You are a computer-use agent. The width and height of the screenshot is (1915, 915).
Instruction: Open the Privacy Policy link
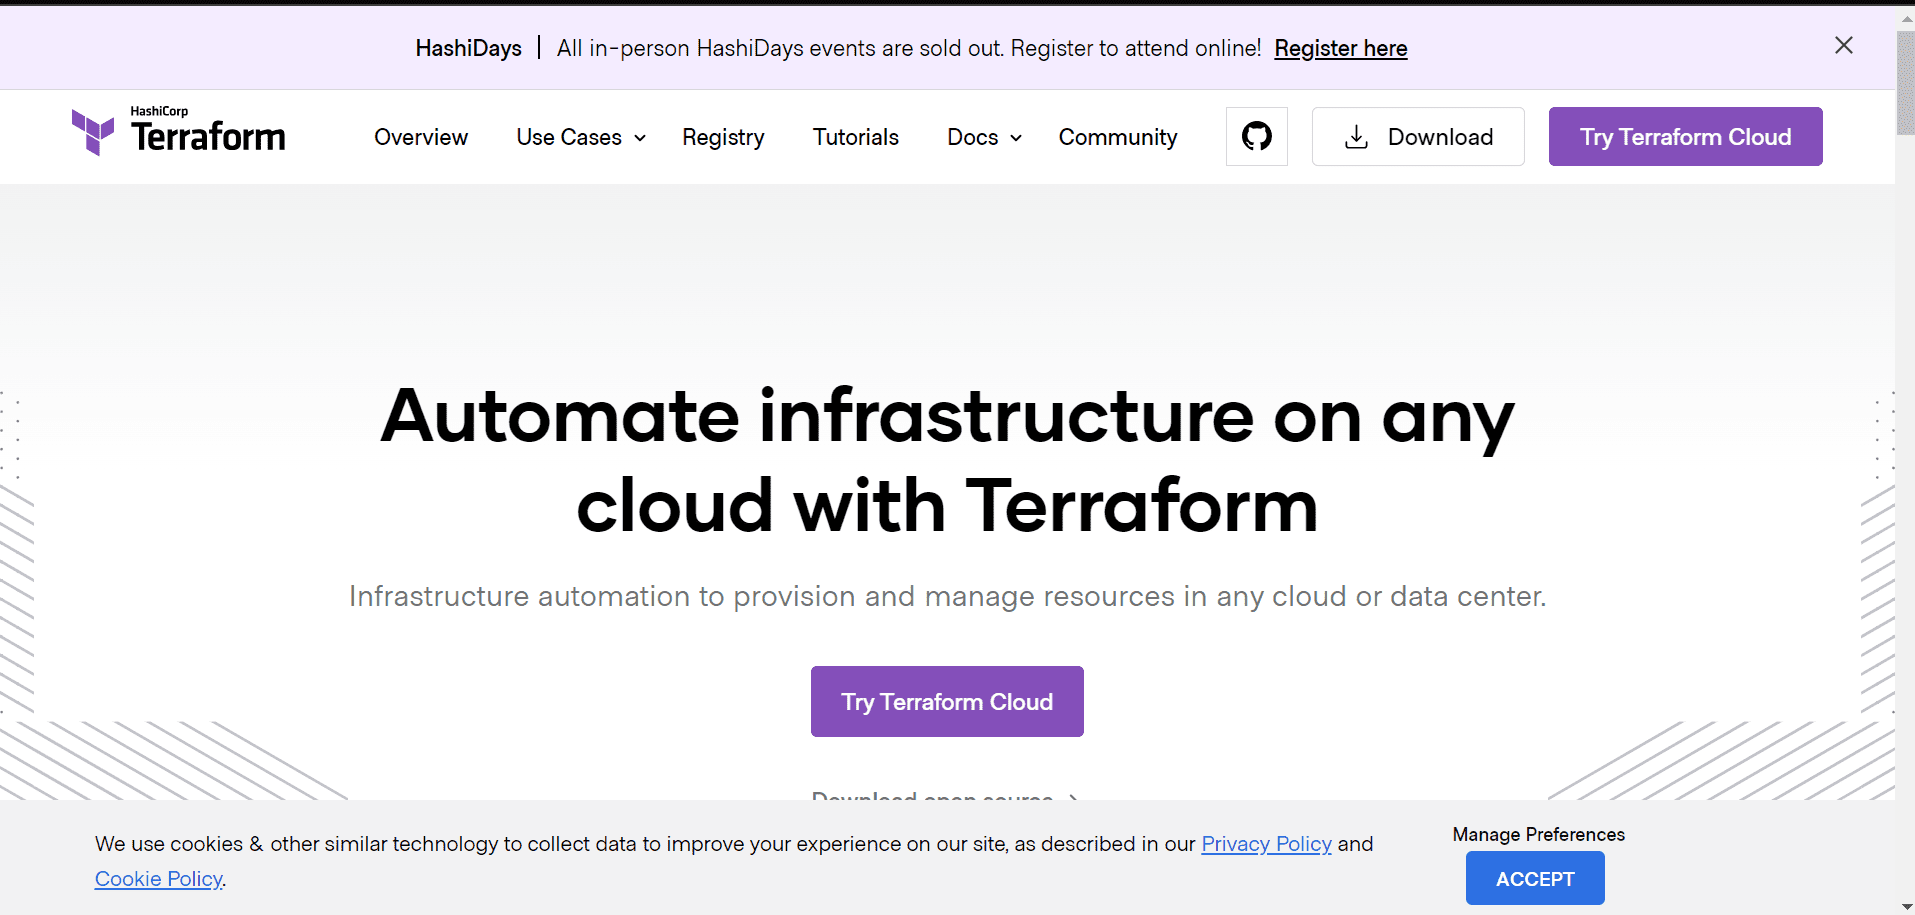1265,843
